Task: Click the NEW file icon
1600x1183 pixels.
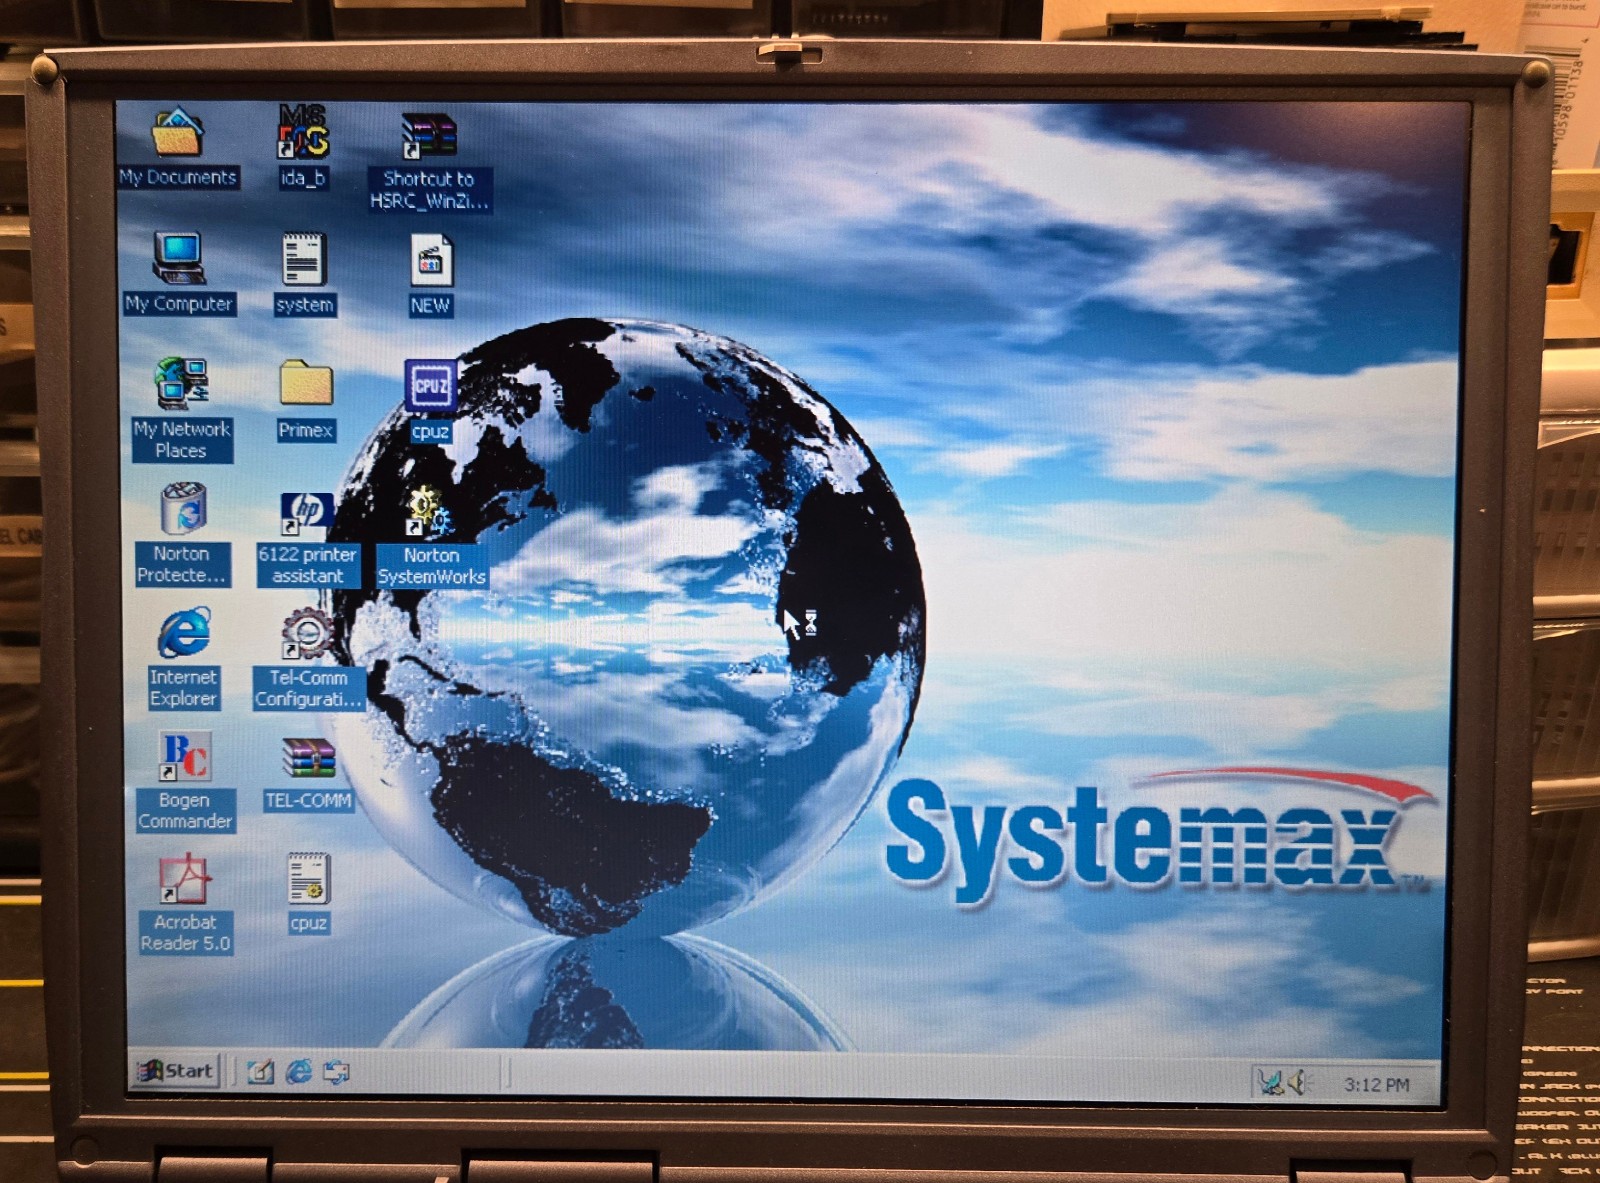Action: 431,261
